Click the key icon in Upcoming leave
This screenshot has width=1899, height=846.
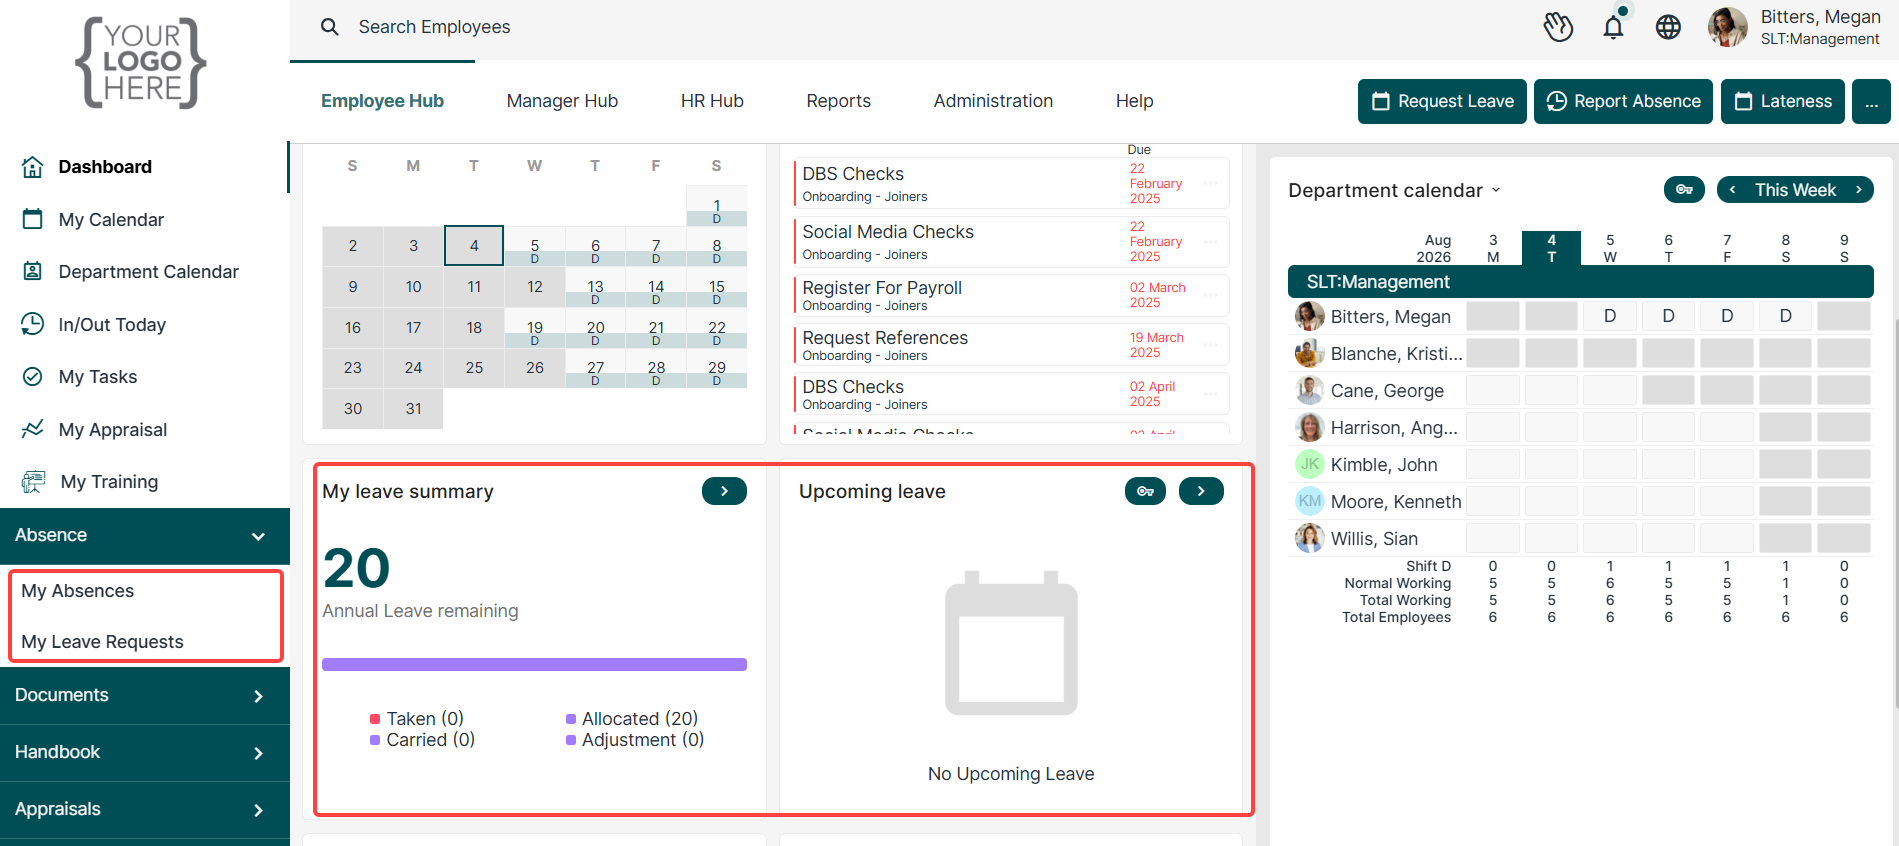[x=1145, y=491]
